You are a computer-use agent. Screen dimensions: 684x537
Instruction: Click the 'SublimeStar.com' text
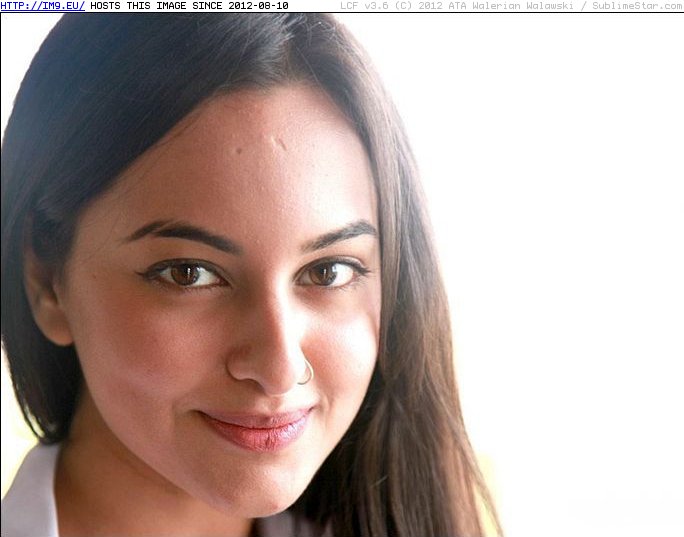point(637,6)
